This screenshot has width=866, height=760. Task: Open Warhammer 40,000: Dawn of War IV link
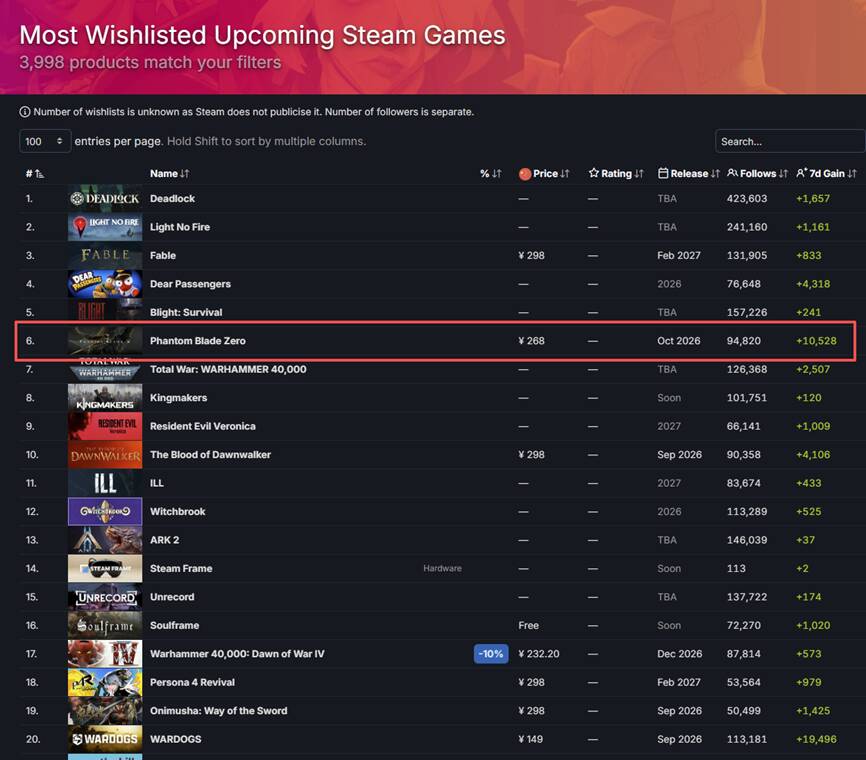(x=237, y=653)
